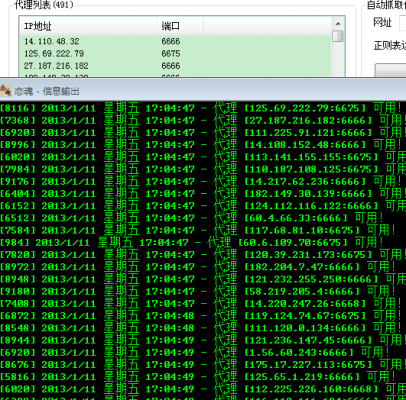Viewport: 406px width, 400px height.
Task: Click the 恋魂 - 信息输出 title bar
Action: [203, 91]
